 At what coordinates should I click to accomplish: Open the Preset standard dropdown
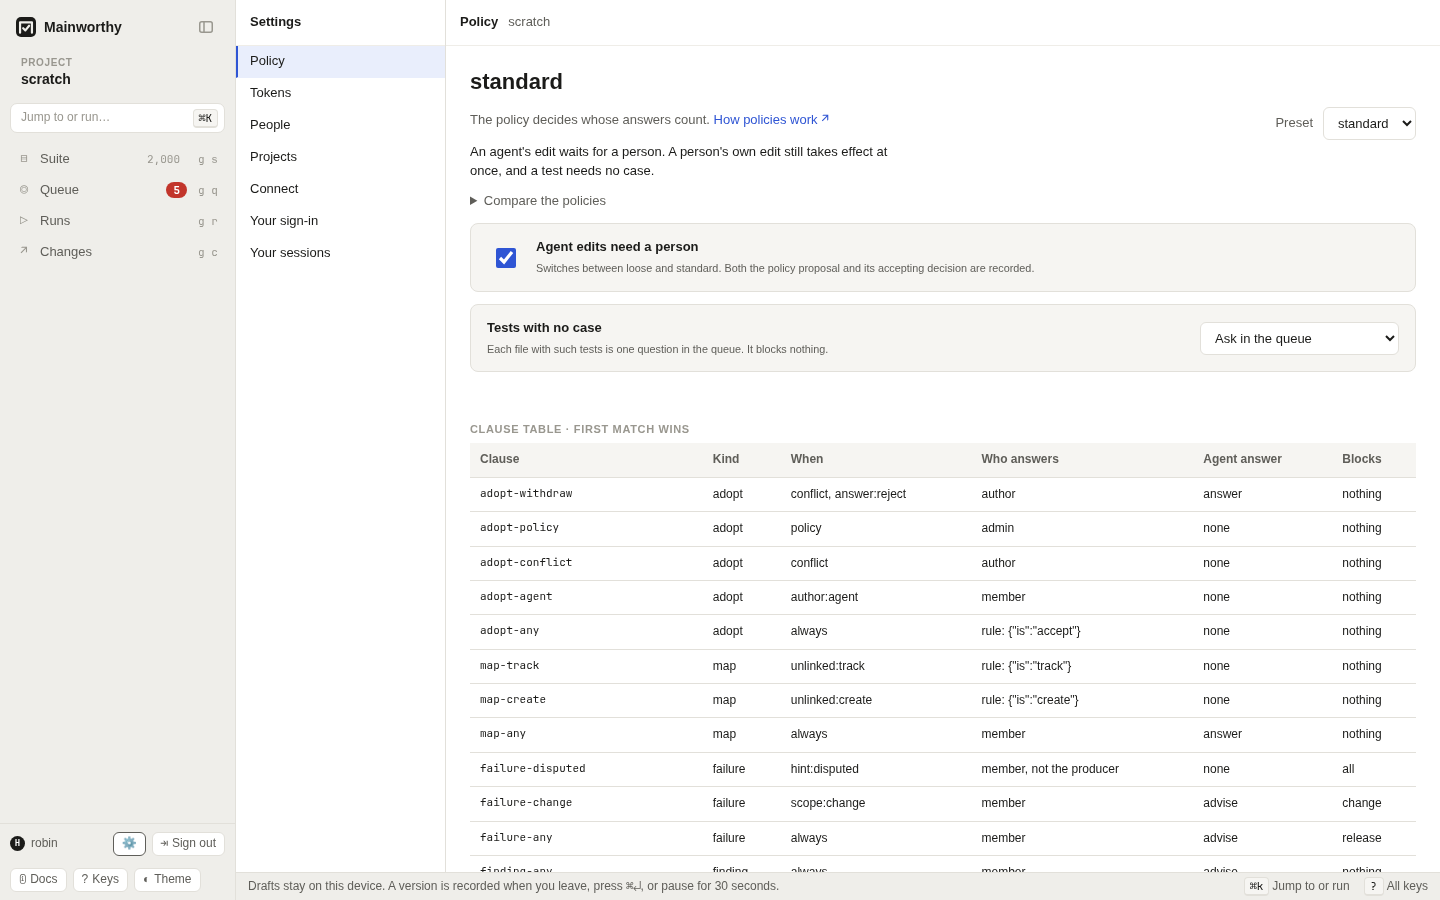[x=1369, y=123]
